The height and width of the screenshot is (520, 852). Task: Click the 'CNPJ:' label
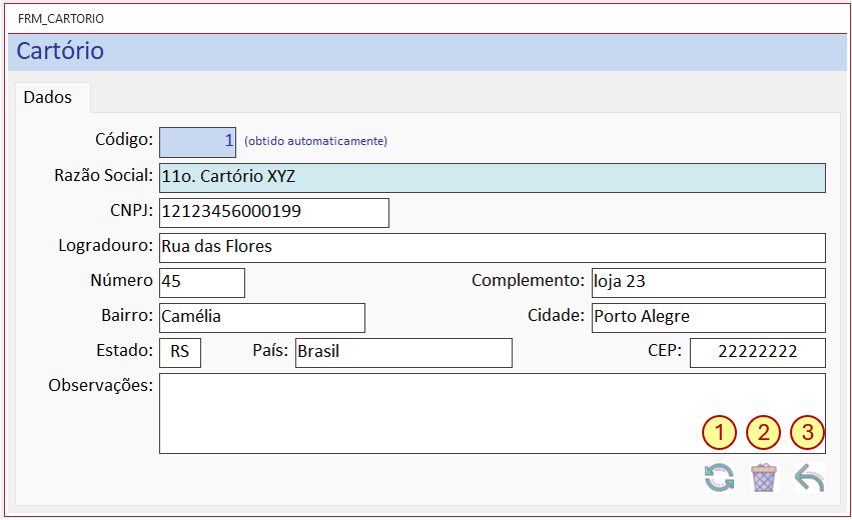pos(131,210)
